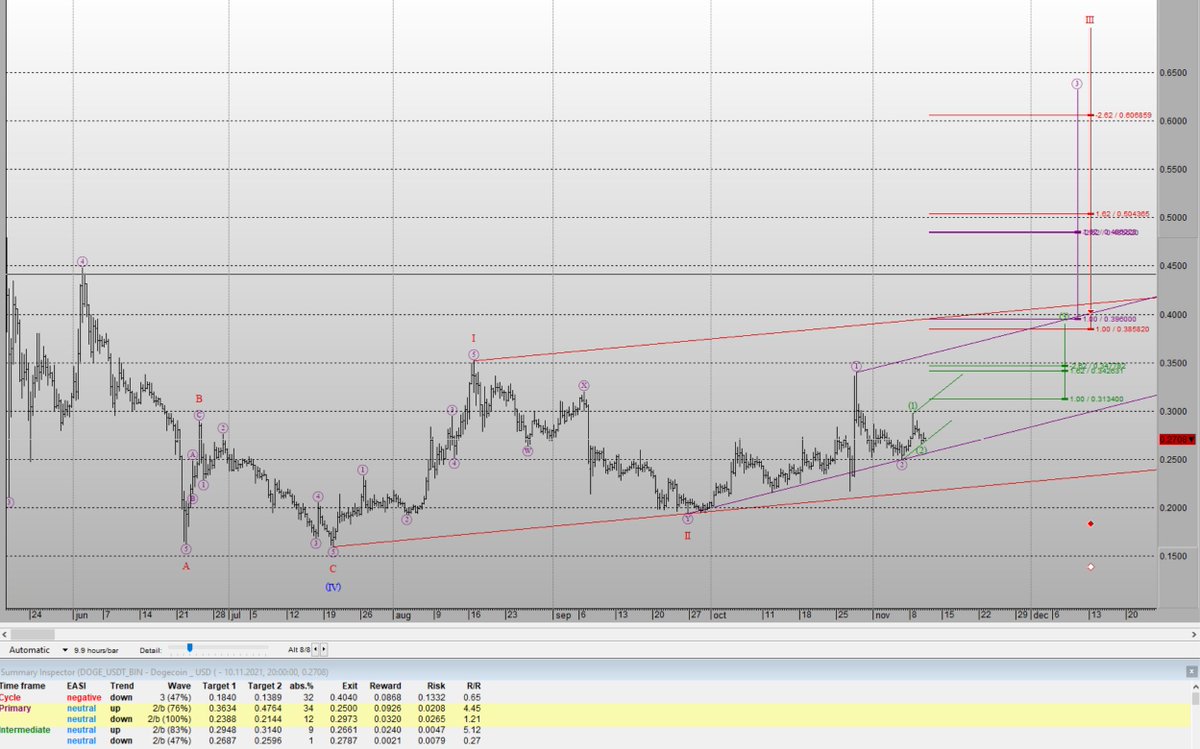Select the 'Cycle' time frame row label

point(11,697)
